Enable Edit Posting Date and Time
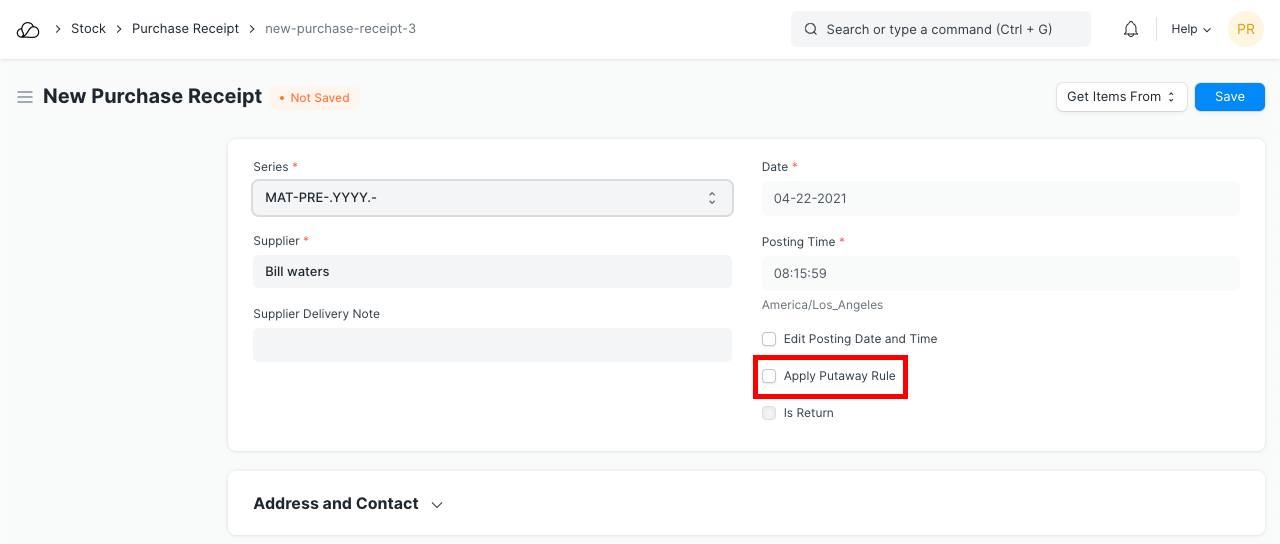 (769, 339)
